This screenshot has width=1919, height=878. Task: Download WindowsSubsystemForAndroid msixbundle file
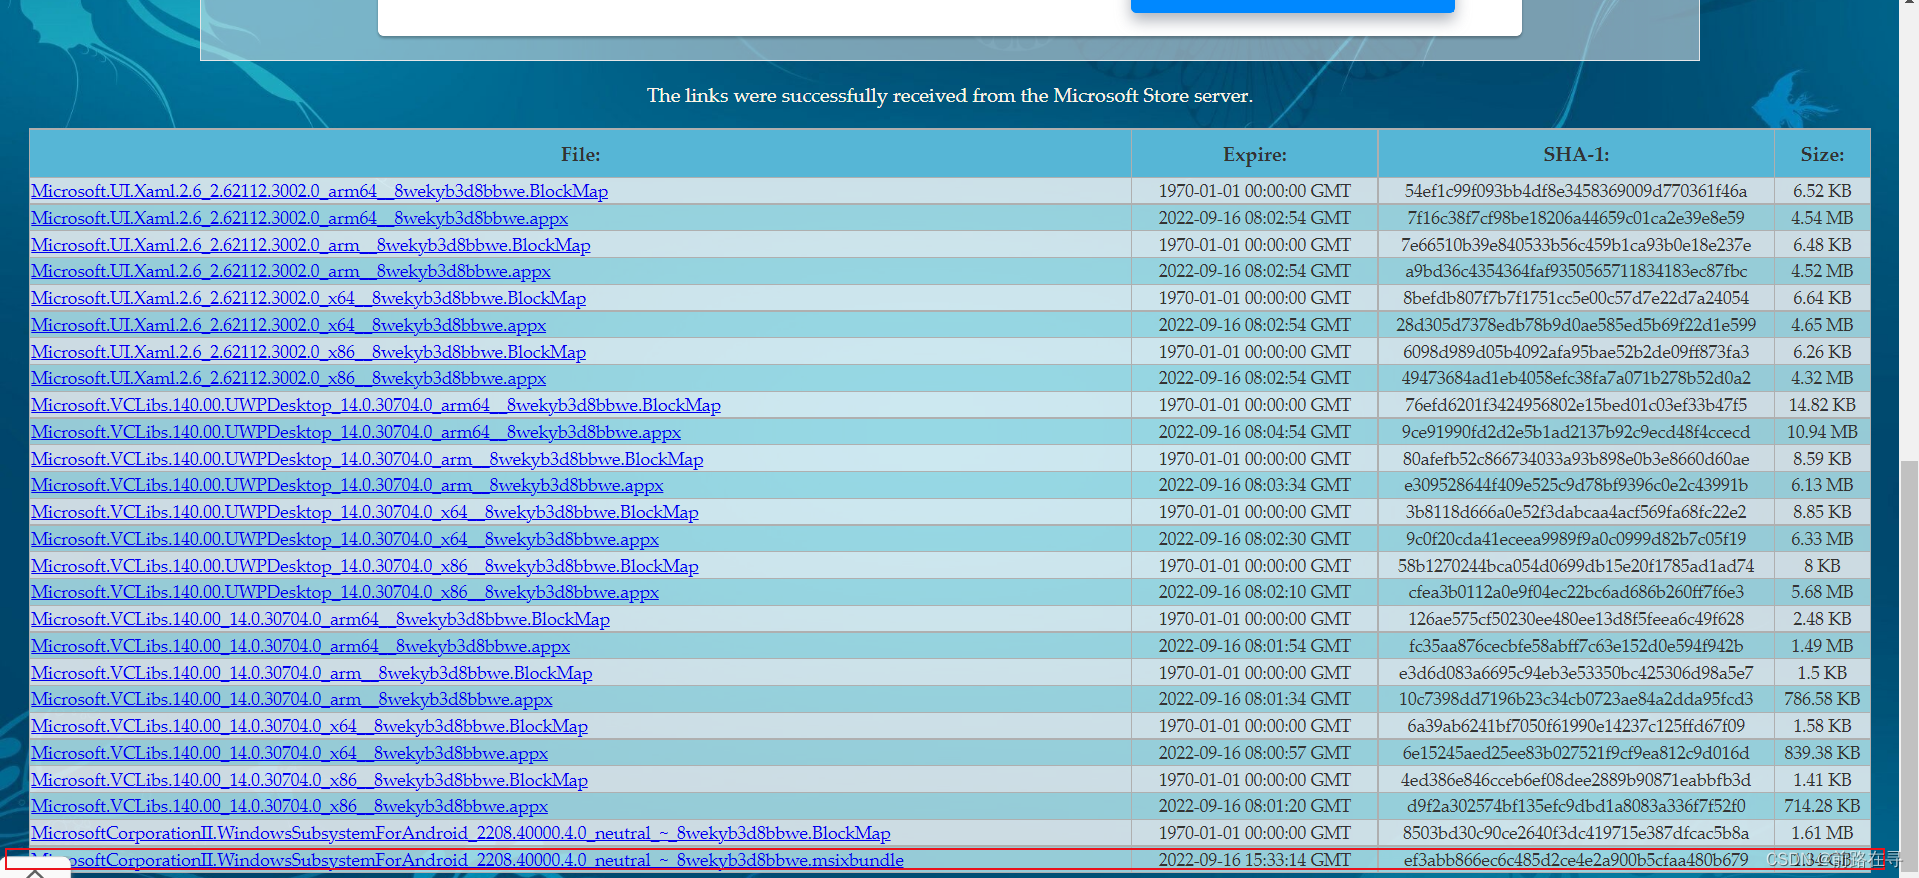click(467, 860)
